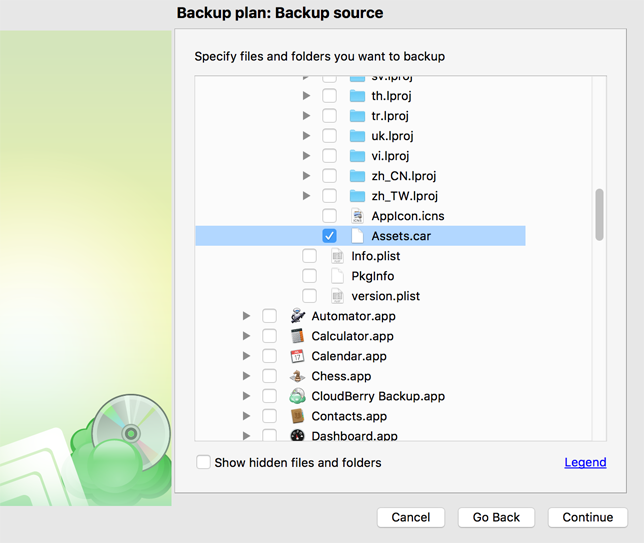Expand the Automator.app tree node
The image size is (644, 543).
click(x=246, y=316)
